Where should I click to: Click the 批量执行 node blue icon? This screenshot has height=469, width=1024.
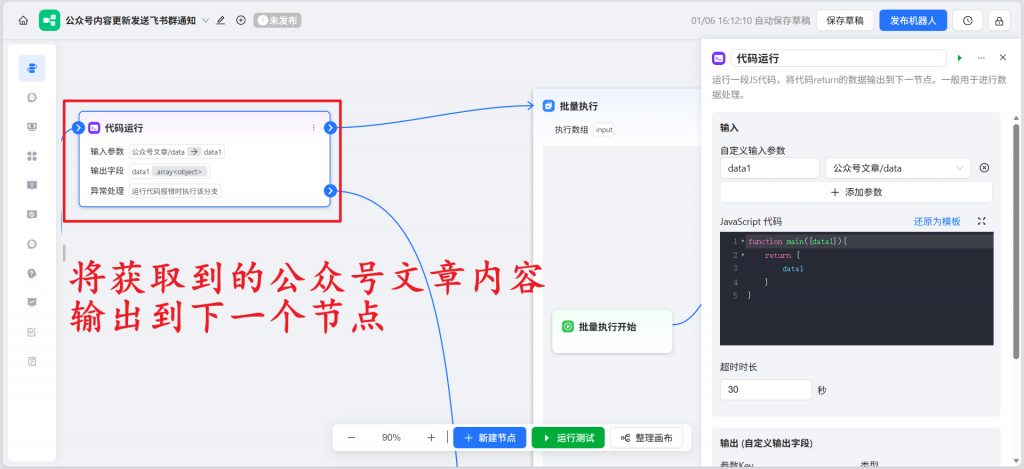pyautogui.click(x=549, y=106)
